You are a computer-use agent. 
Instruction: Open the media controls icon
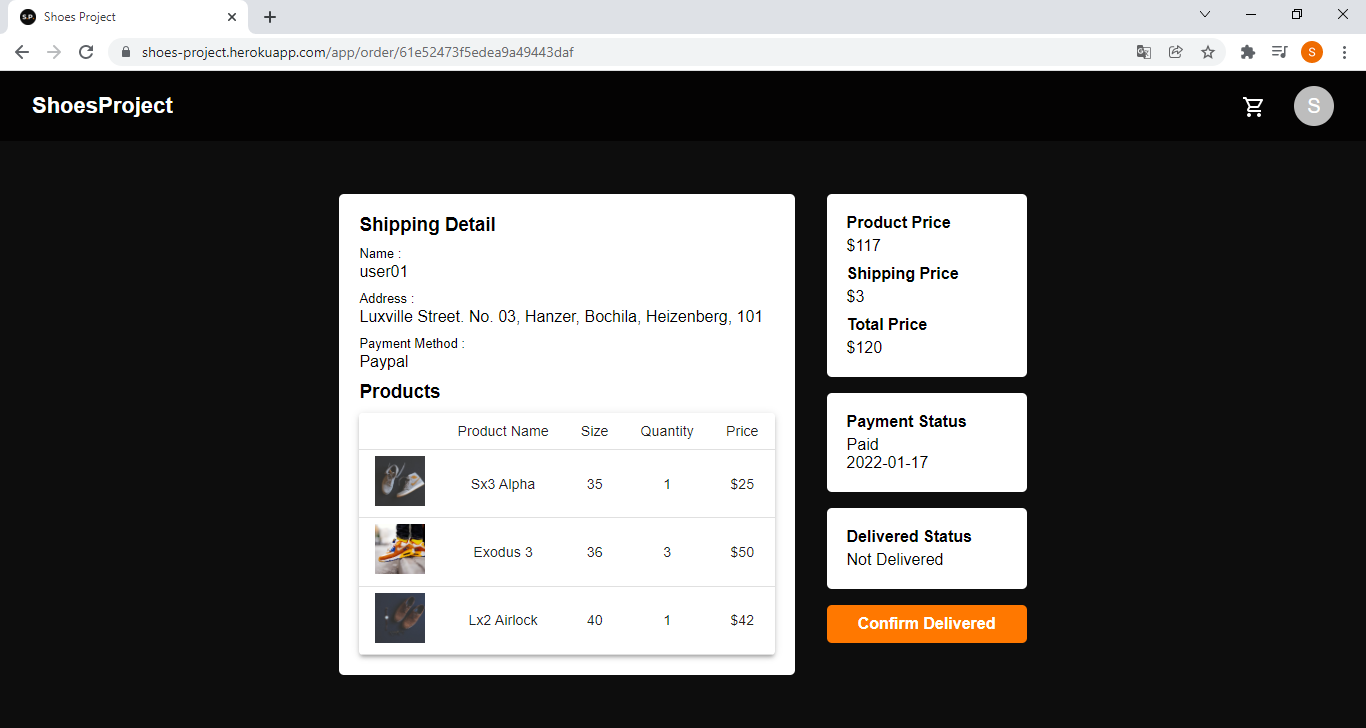point(1279,51)
